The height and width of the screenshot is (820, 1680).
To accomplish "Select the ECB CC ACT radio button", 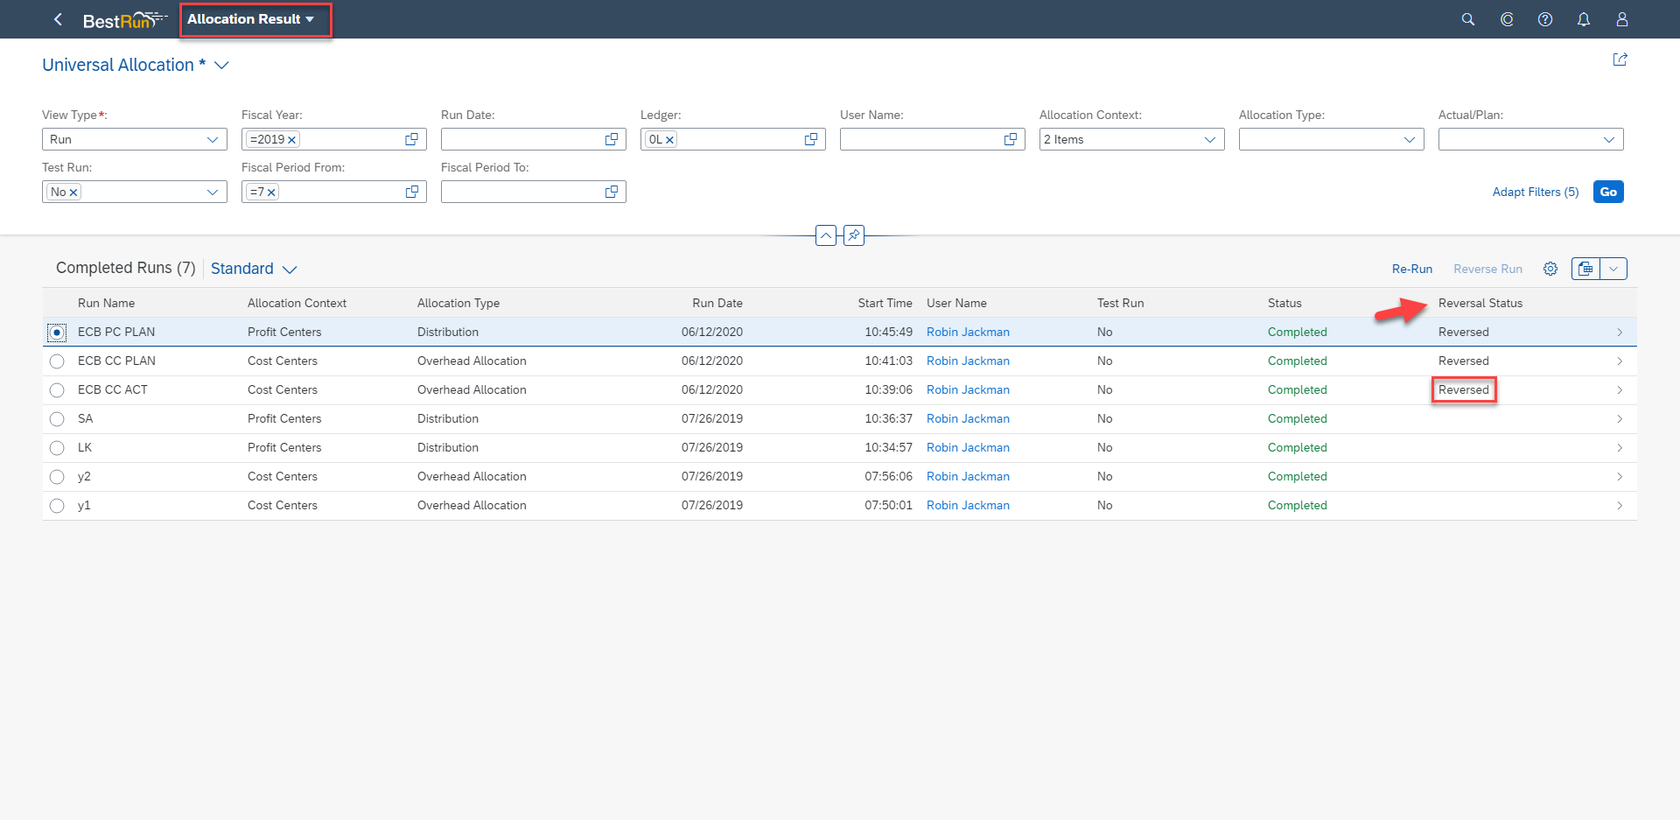I will (x=57, y=390).
